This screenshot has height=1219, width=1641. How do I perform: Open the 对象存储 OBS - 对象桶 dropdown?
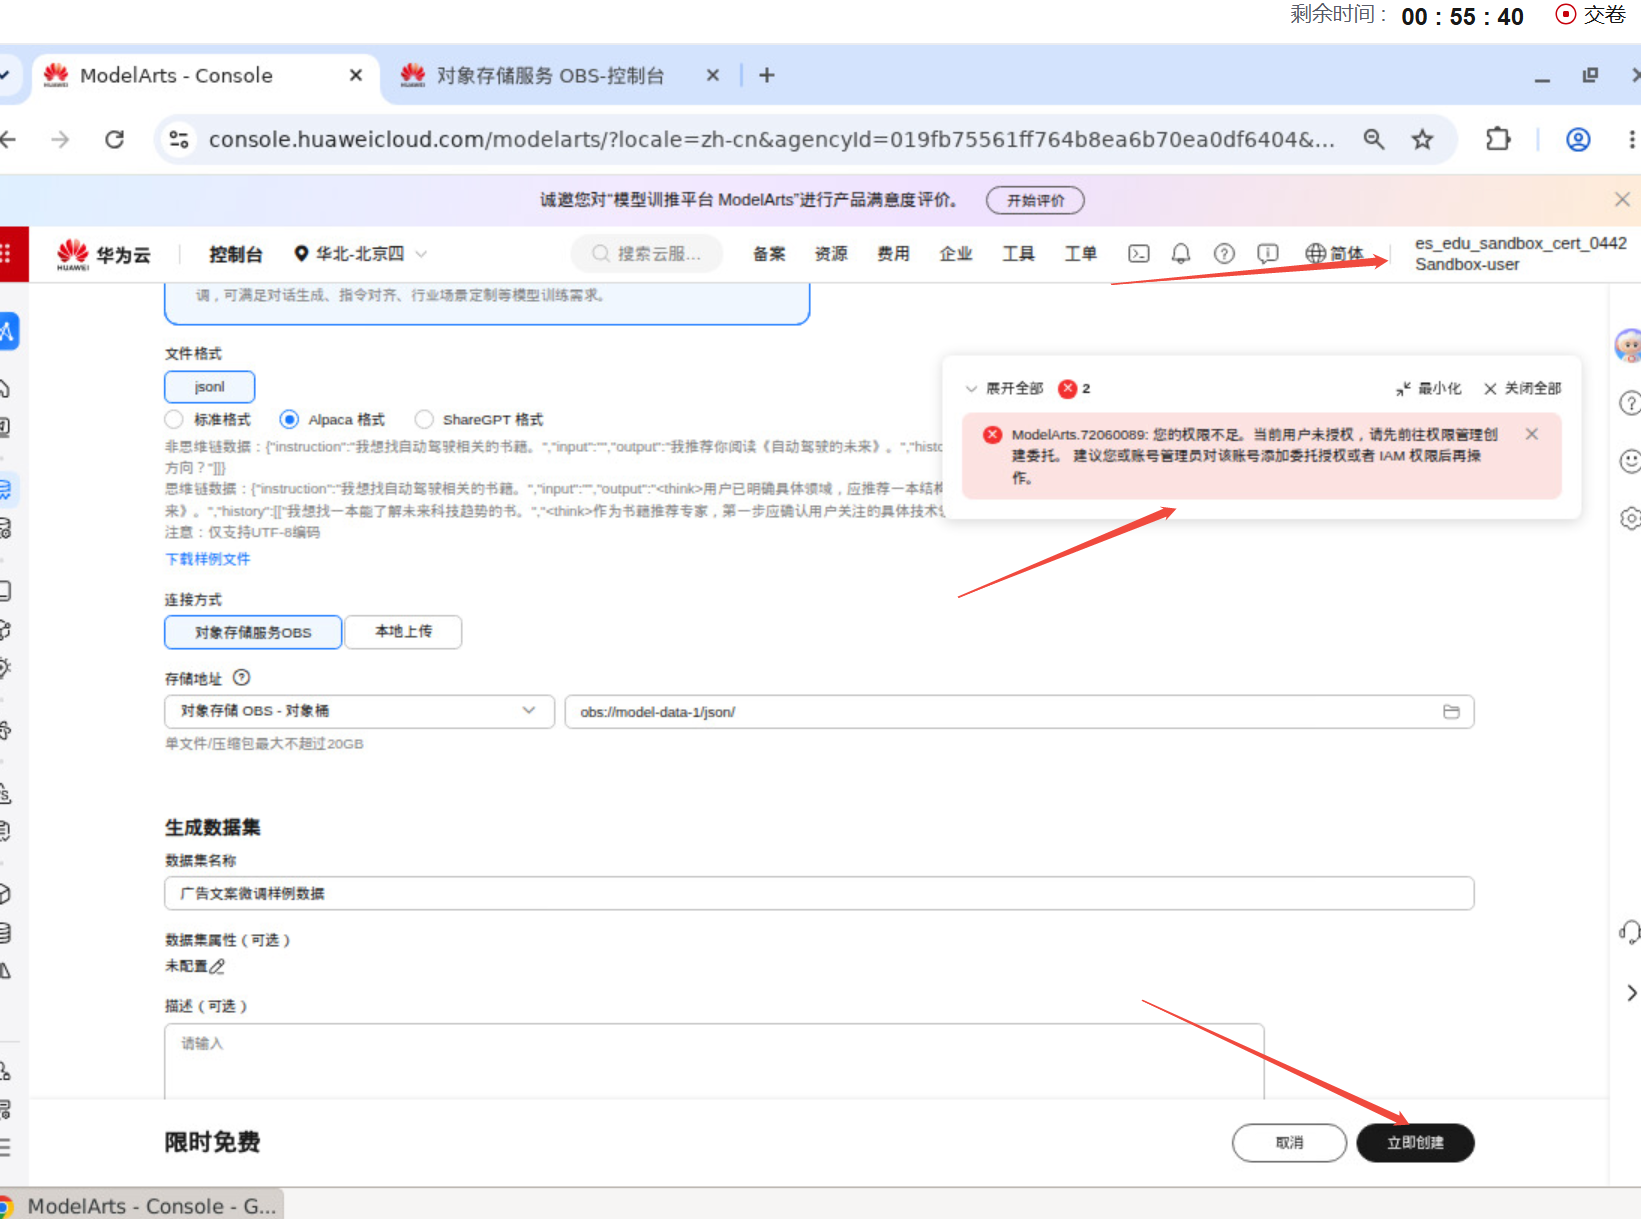(359, 711)
